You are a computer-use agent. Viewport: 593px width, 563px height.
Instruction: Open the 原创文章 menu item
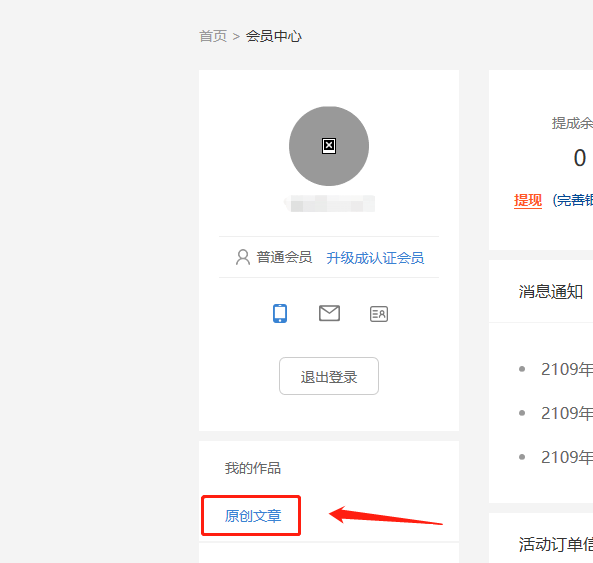click(x=253, y=516)
